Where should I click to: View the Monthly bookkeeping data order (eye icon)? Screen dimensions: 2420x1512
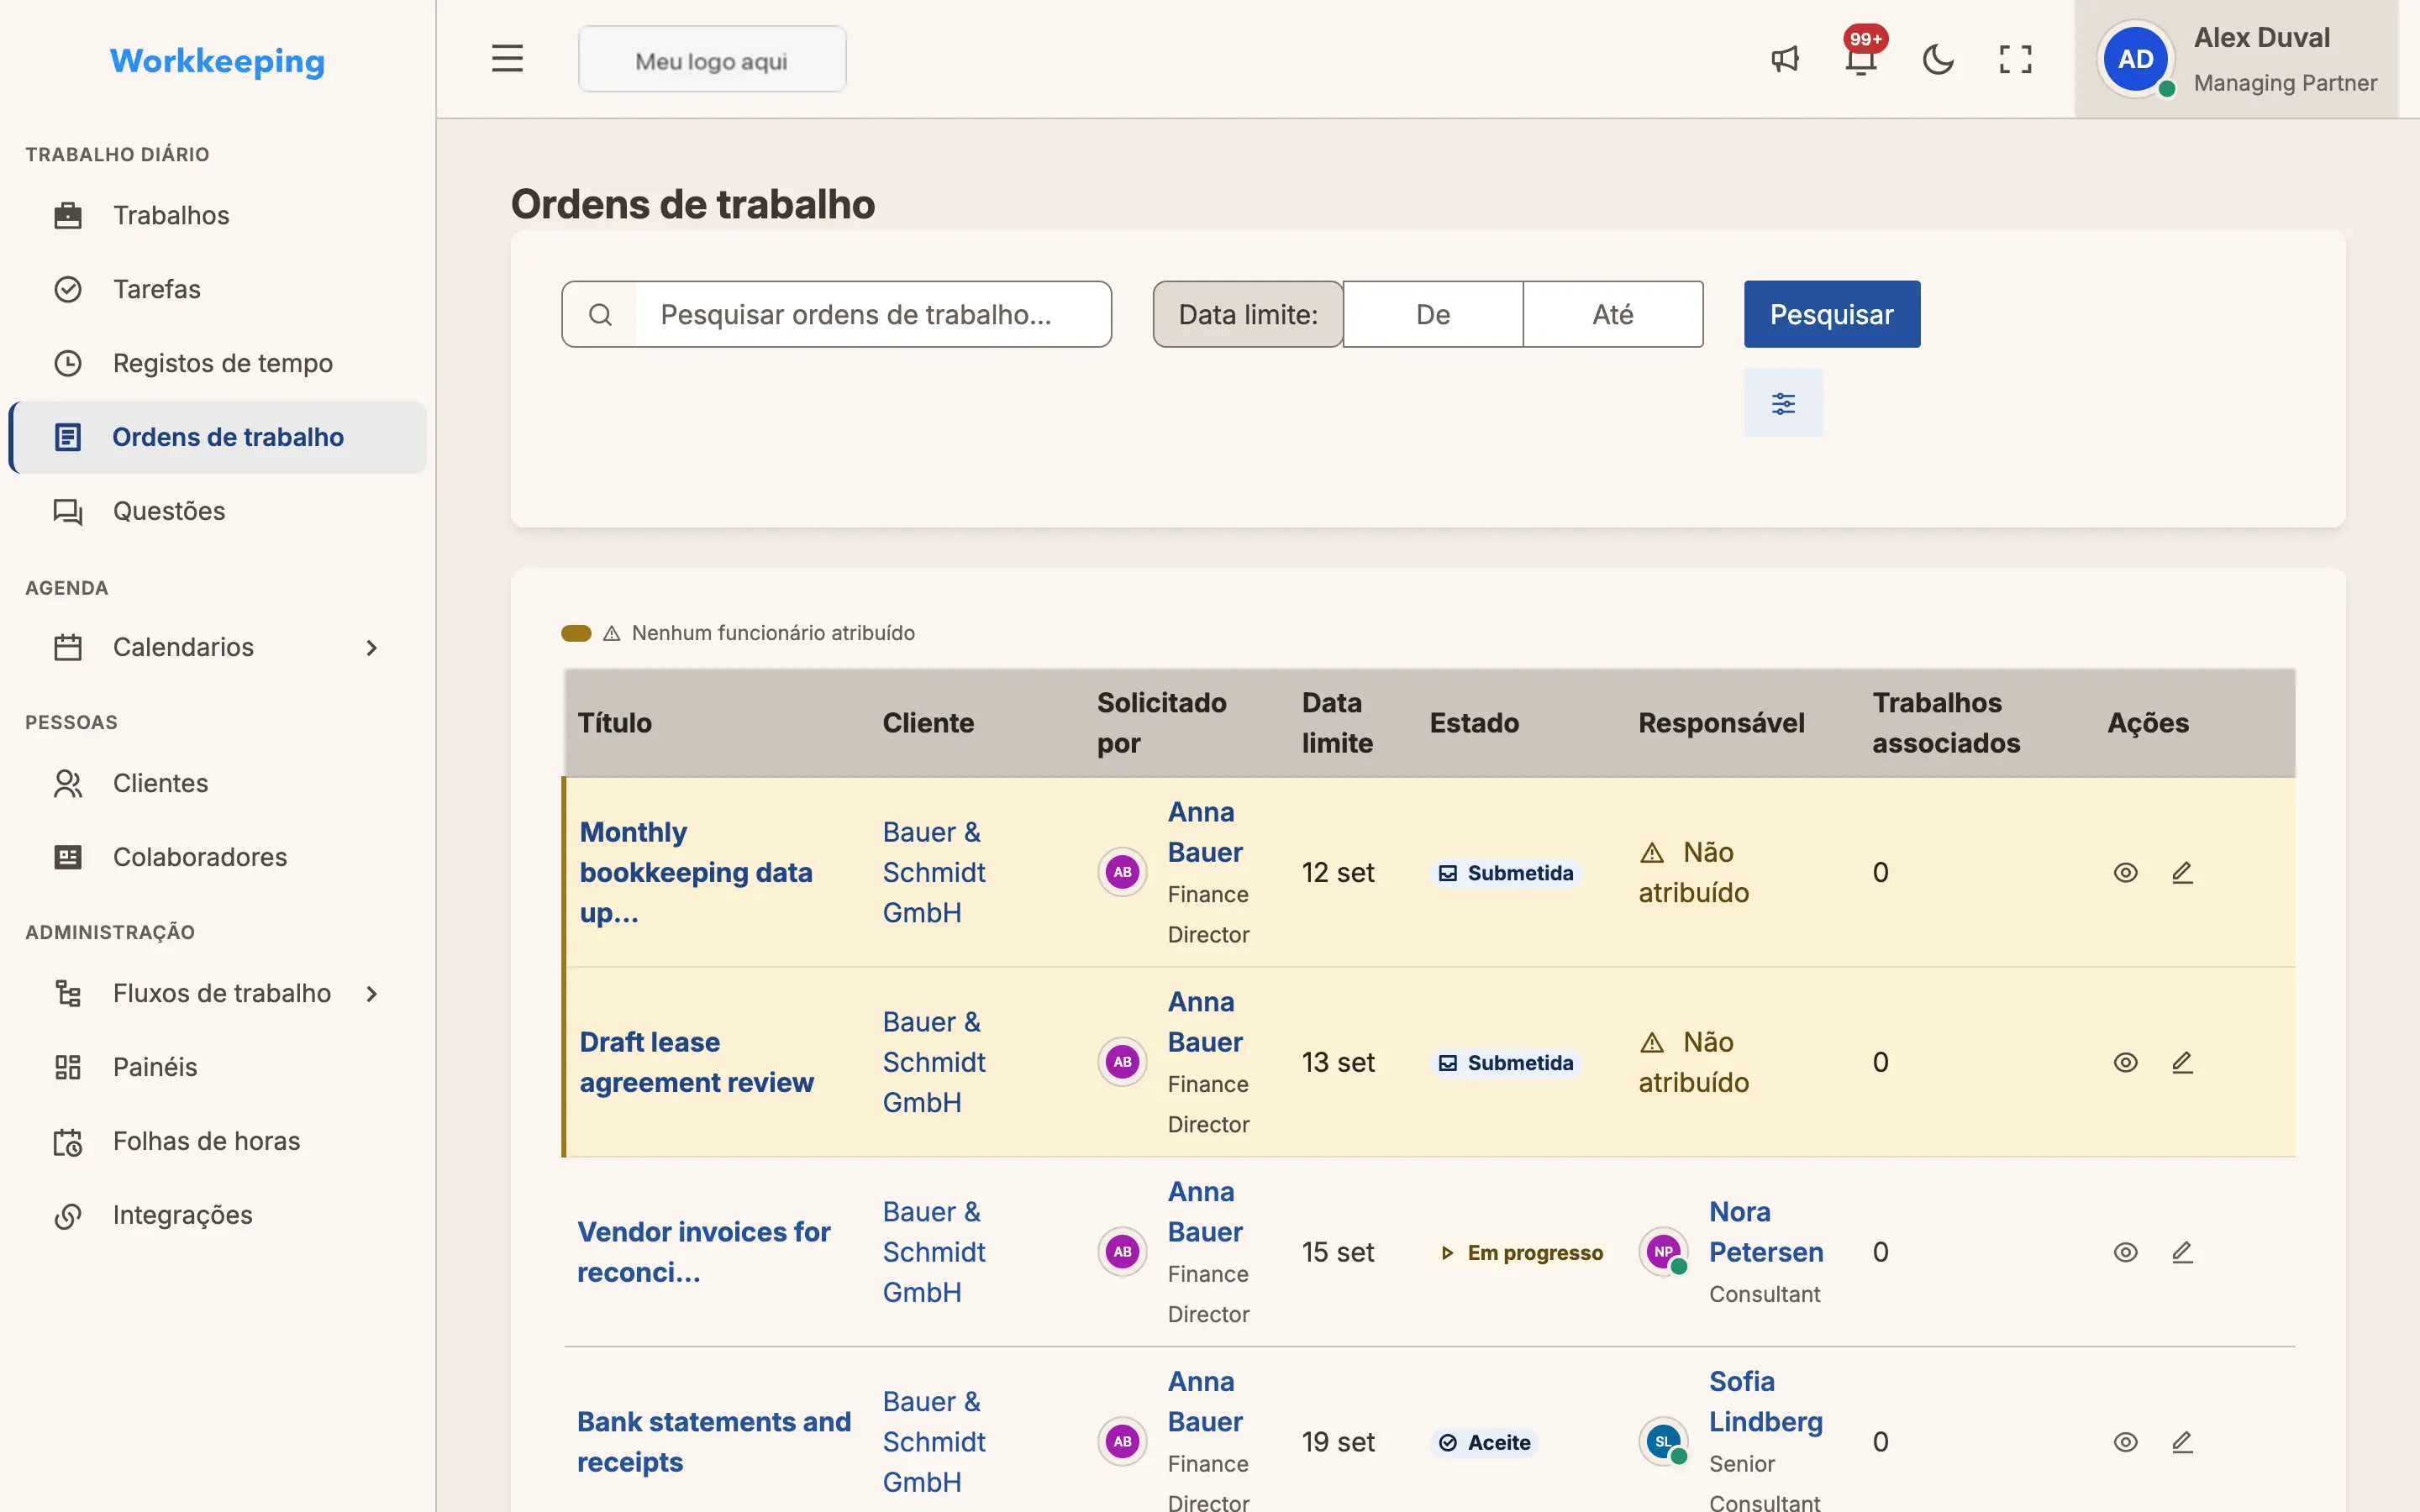[x=2125, y=873]
